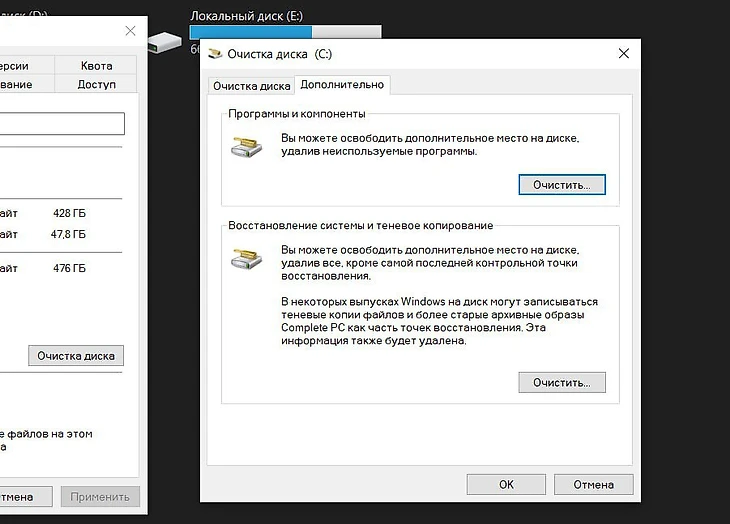Close the Очистка диска (C:) dialog

(623, 54)
